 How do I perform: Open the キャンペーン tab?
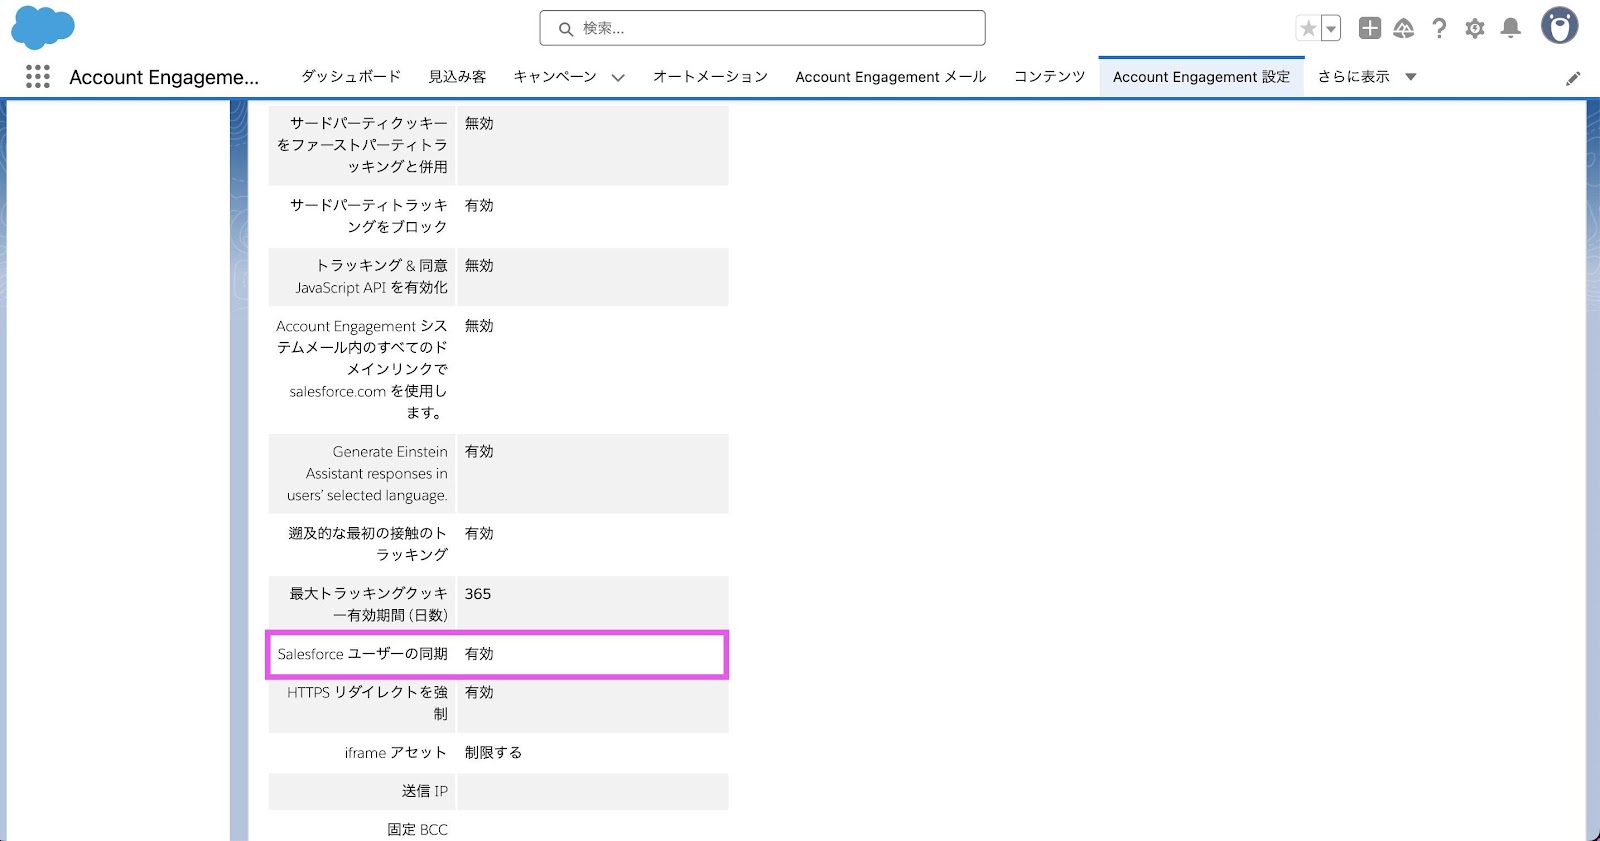[555, 77]
